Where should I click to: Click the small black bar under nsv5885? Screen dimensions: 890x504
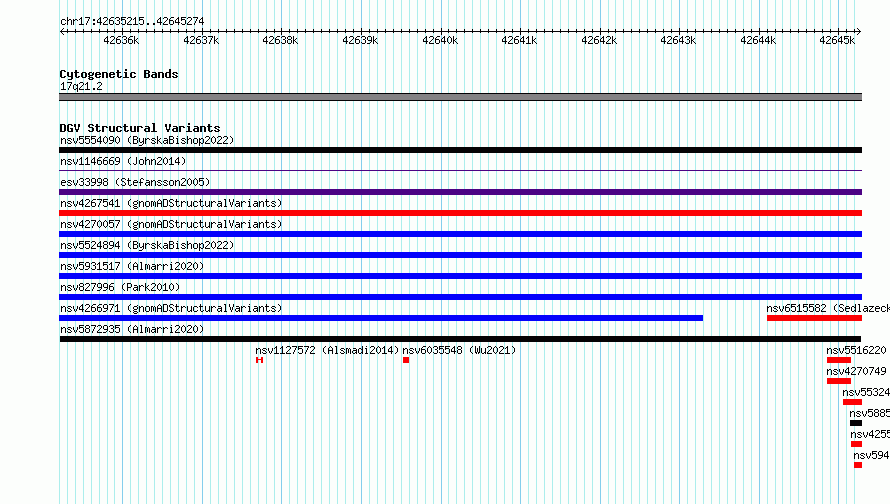point(856,423)
